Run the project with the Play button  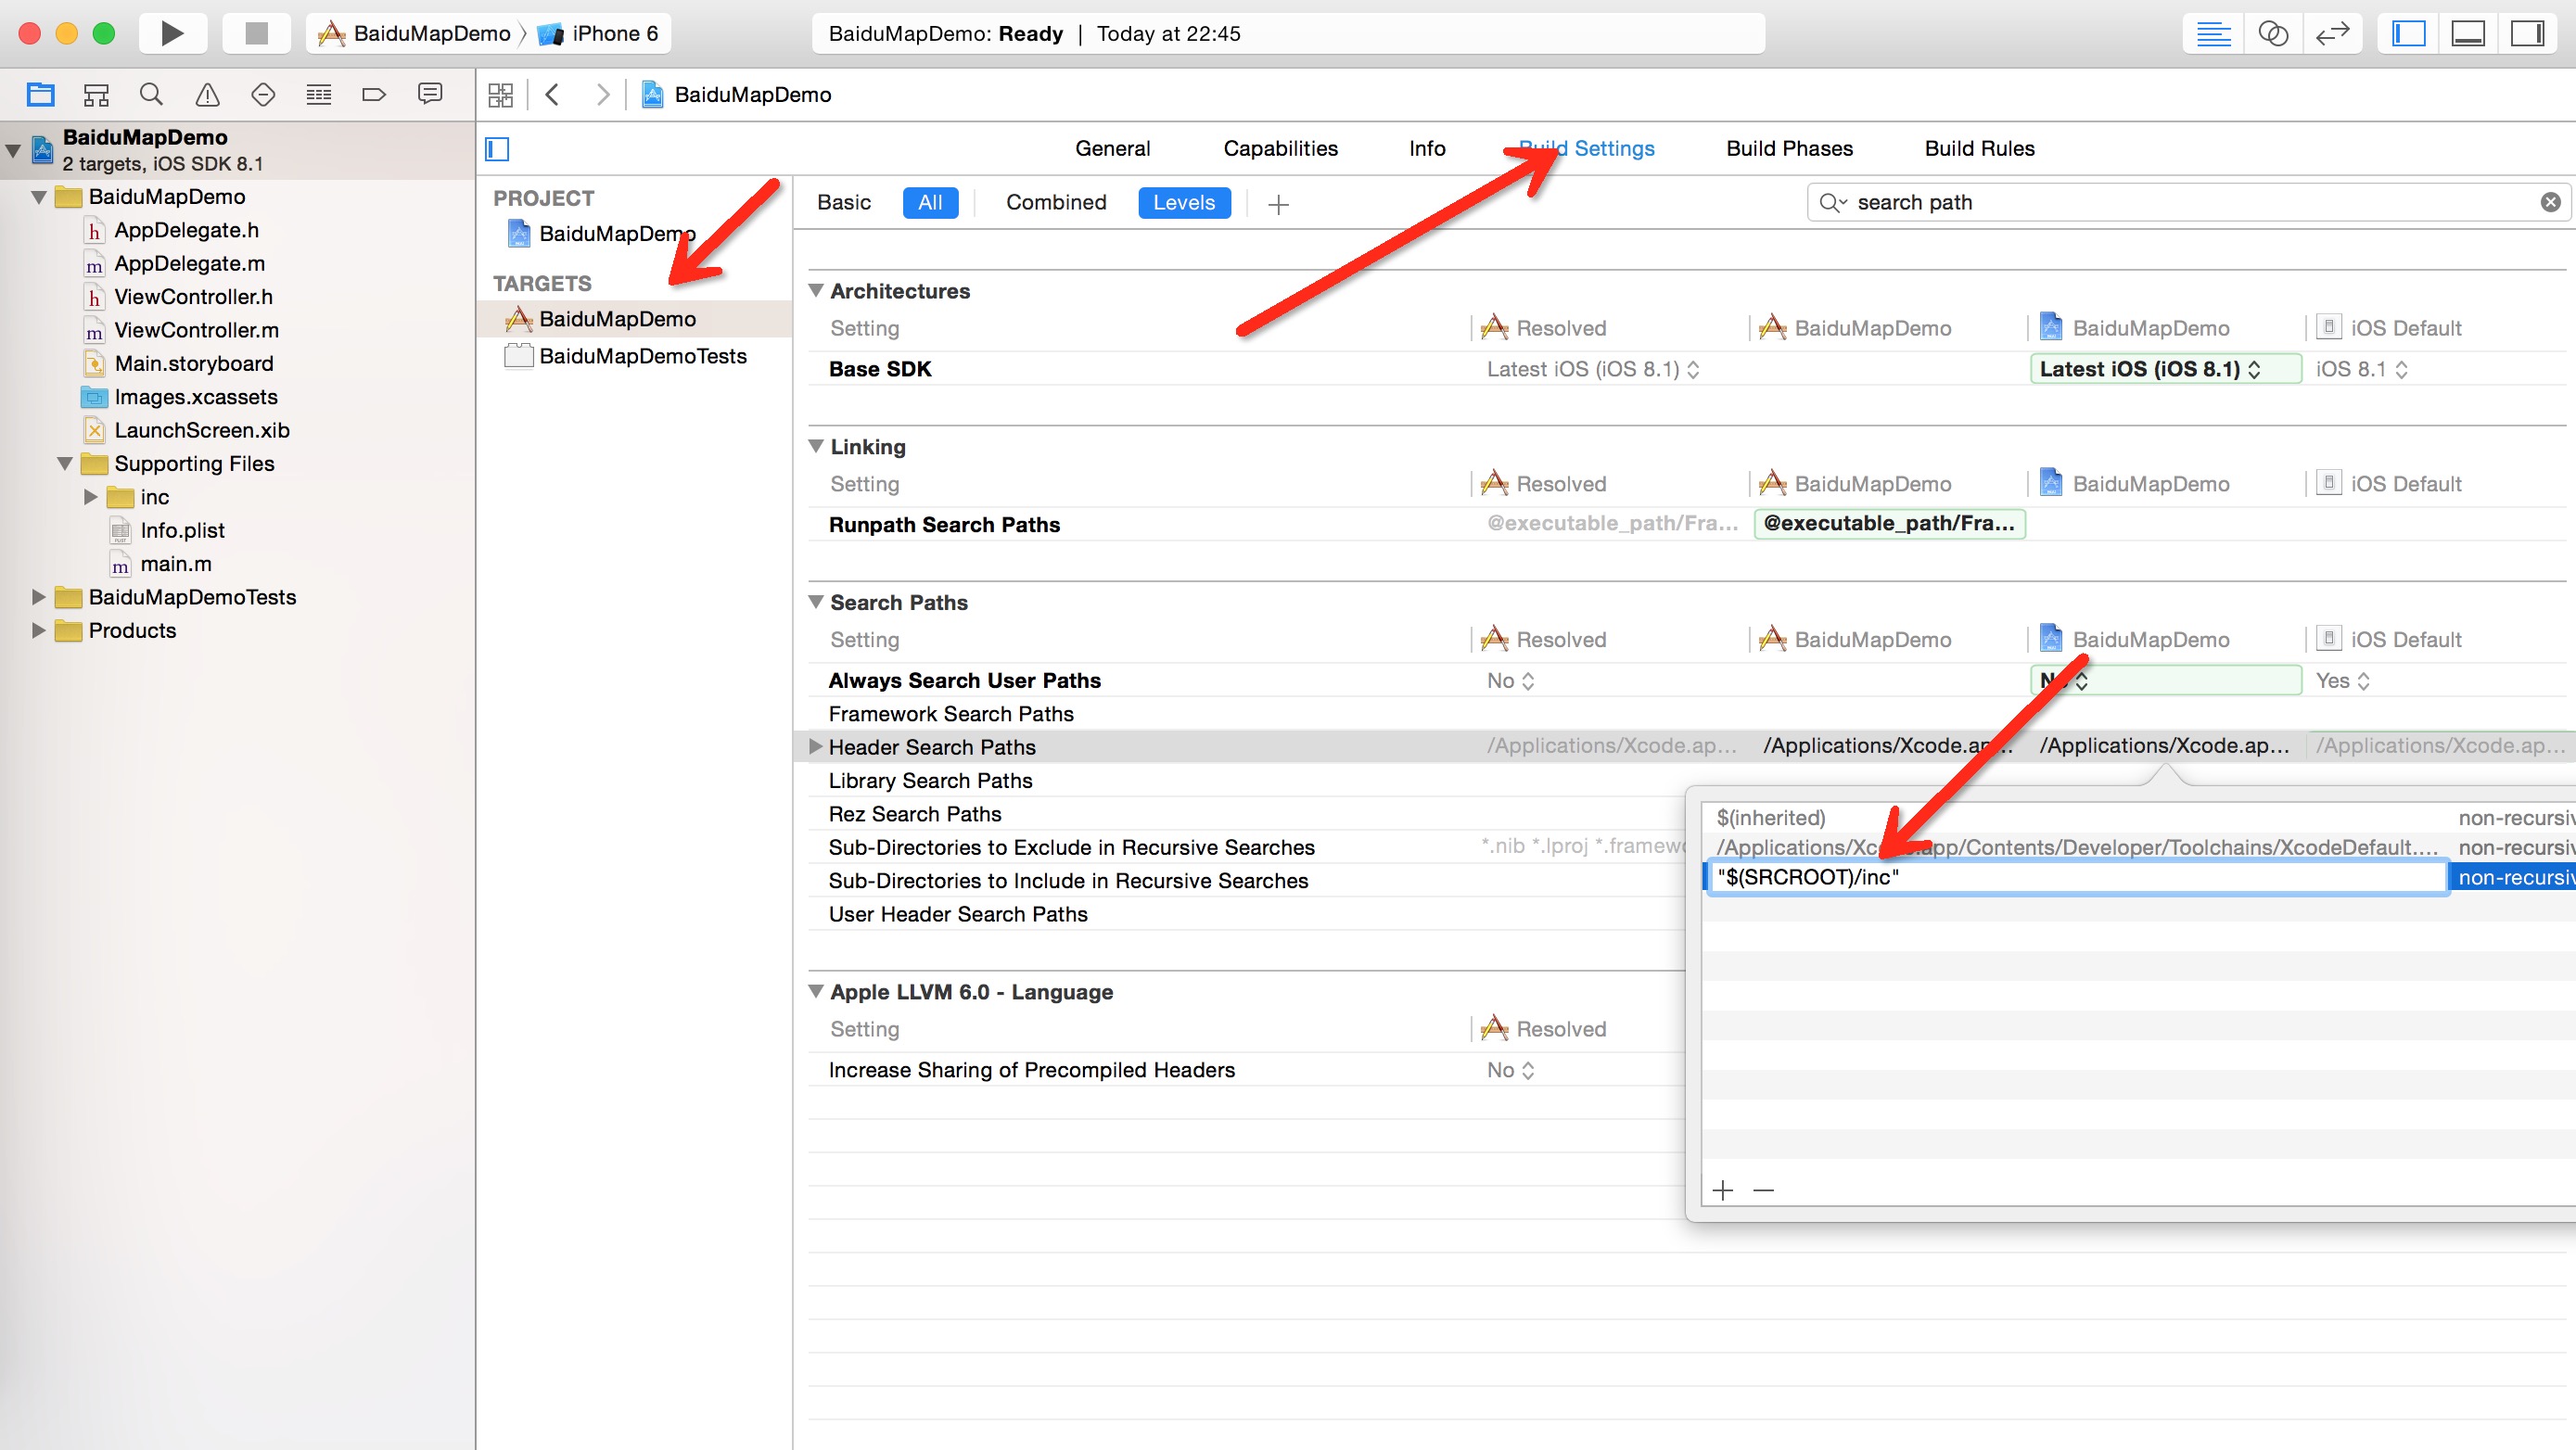[x=172, y=33]
